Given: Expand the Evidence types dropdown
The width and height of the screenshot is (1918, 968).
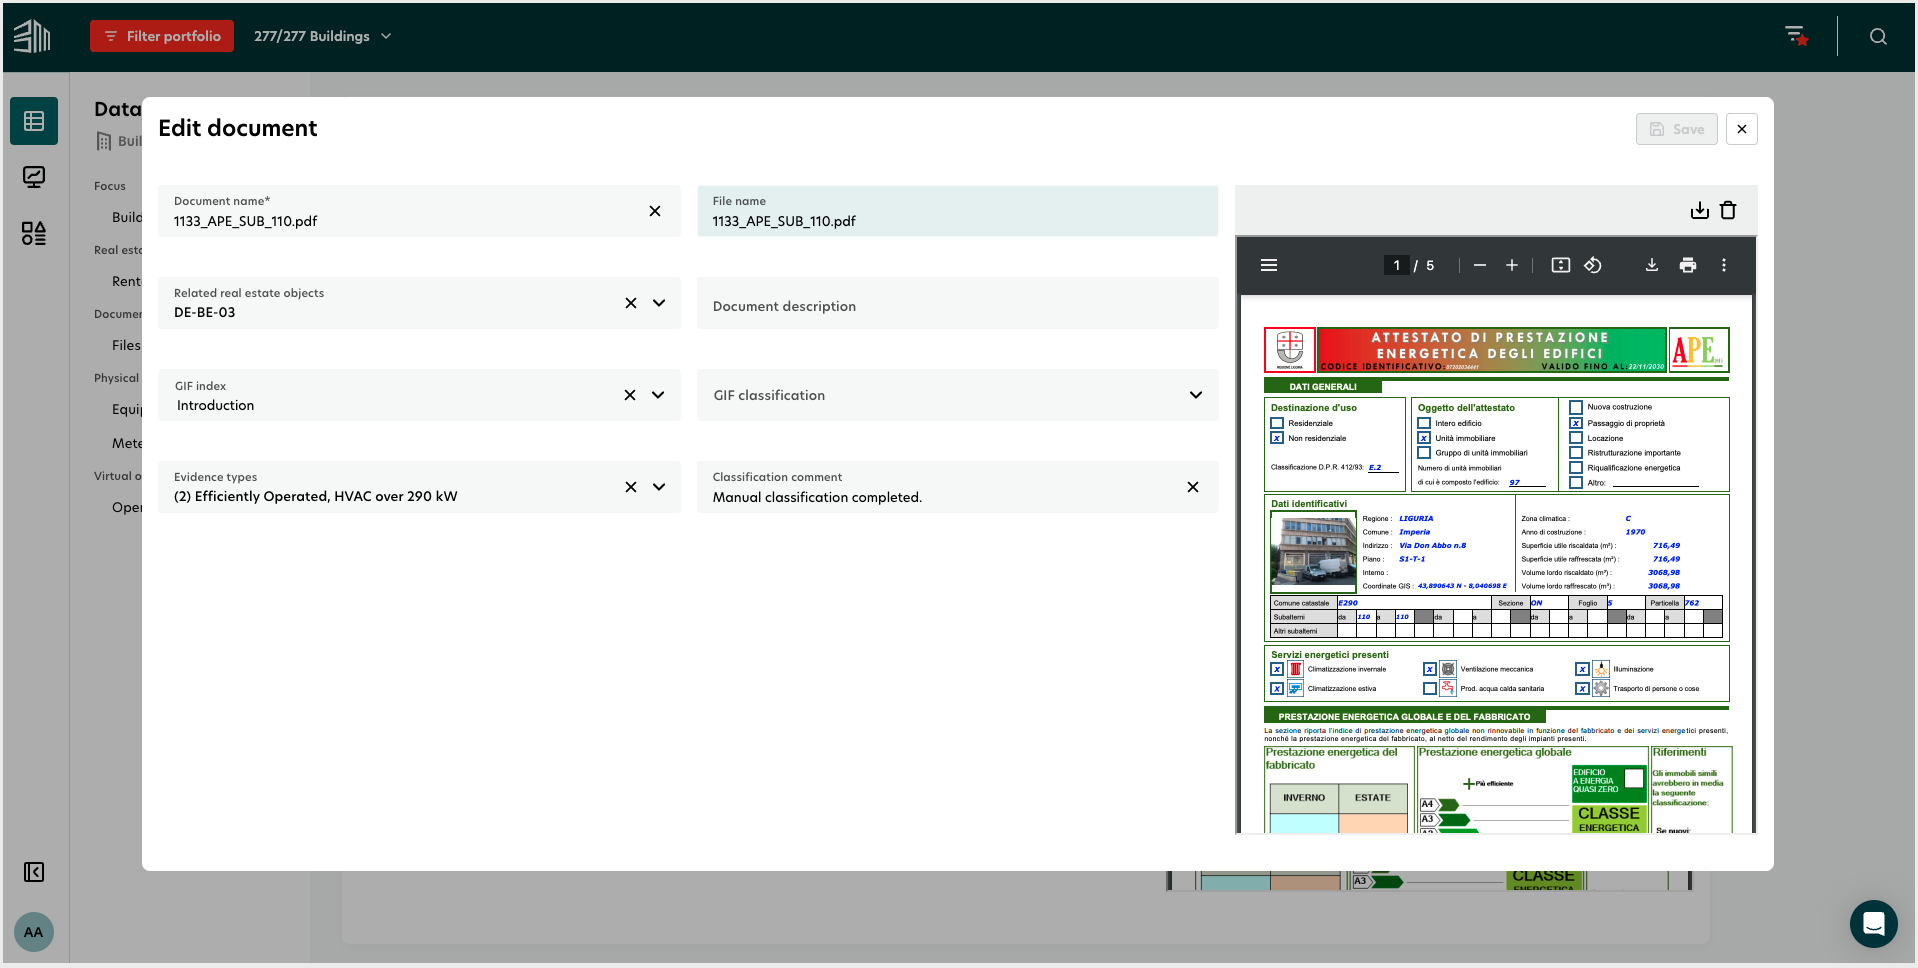Looking at the screenshot, I should (659, 487).
